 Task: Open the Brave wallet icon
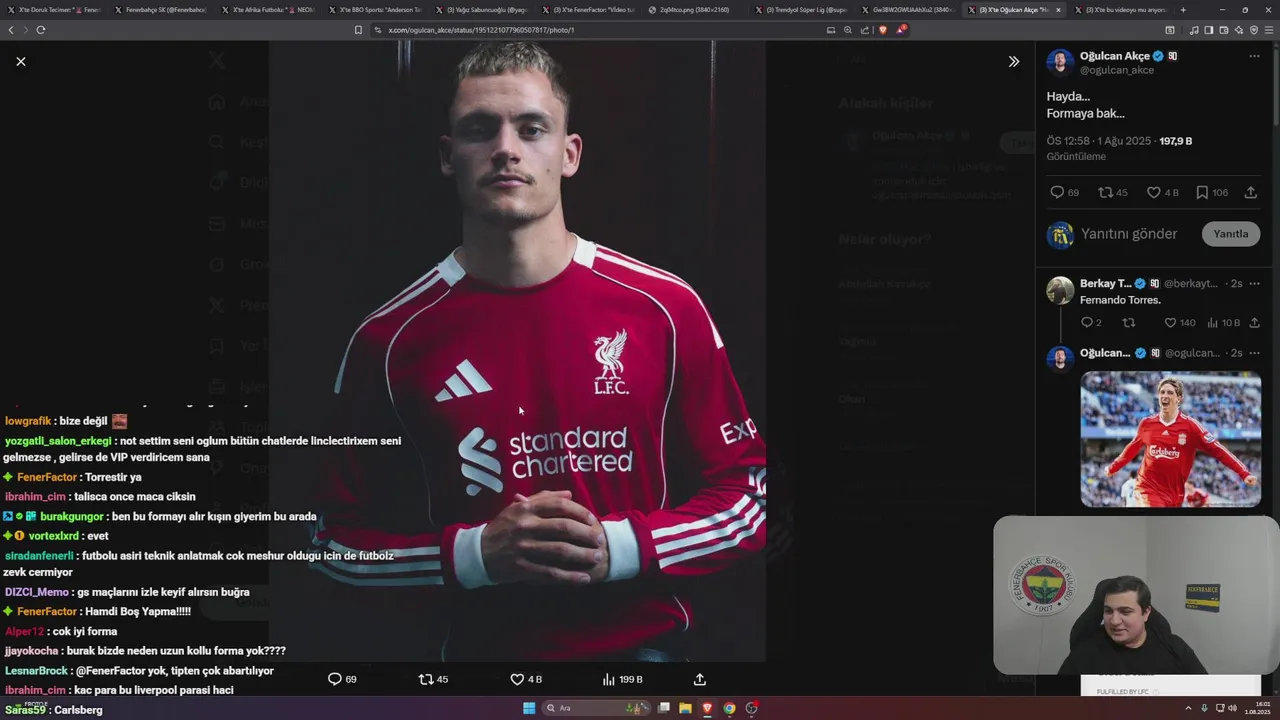[x=1223, y=30]
